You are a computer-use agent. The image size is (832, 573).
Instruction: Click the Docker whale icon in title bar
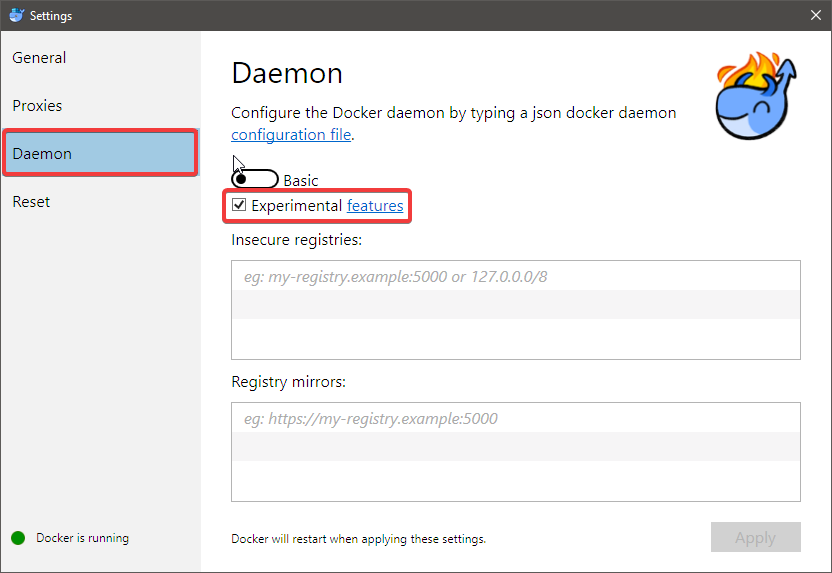15,15
